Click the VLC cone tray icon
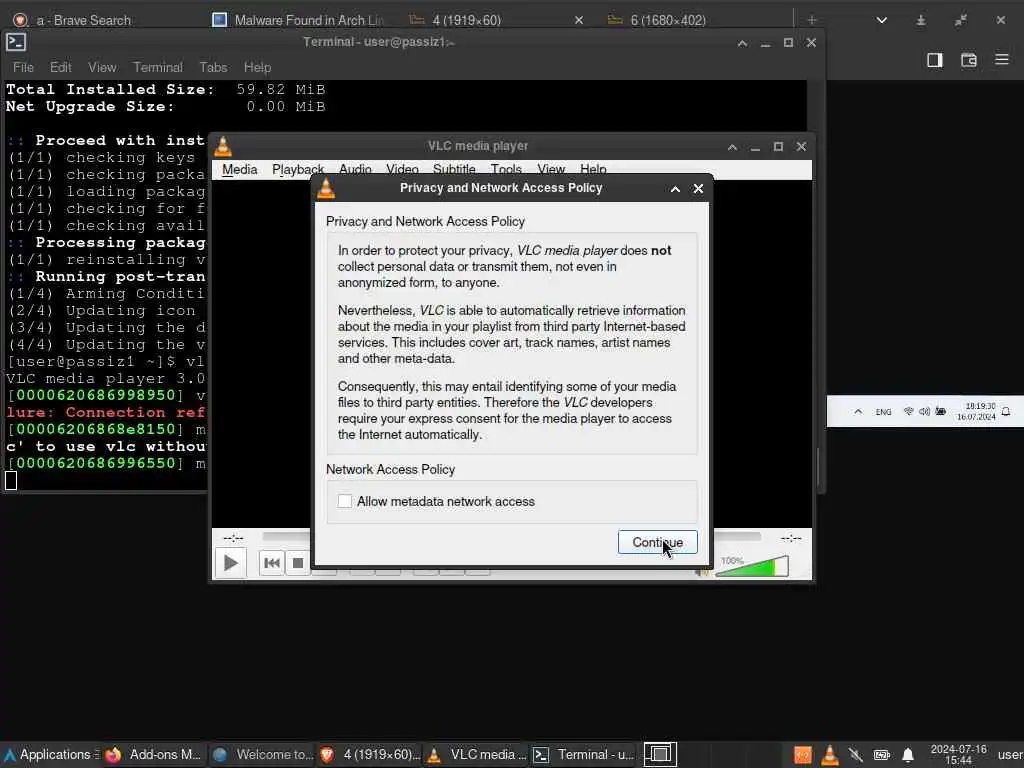The height and width of the screenshot is (768, 1024). click(829, 755)
